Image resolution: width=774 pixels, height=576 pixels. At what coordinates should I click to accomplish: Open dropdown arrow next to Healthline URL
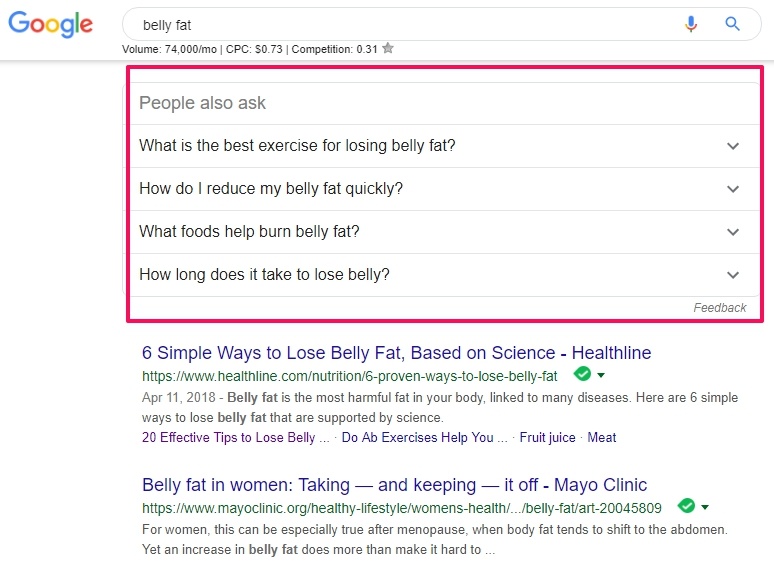click(x=601, y=376)
